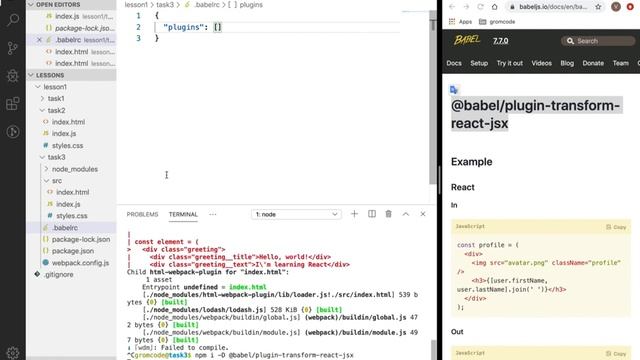Image resolution: width=640 pixels, height=360 pixels.
Task: Create a new terminal with plus icon
Action: point(354,214)
